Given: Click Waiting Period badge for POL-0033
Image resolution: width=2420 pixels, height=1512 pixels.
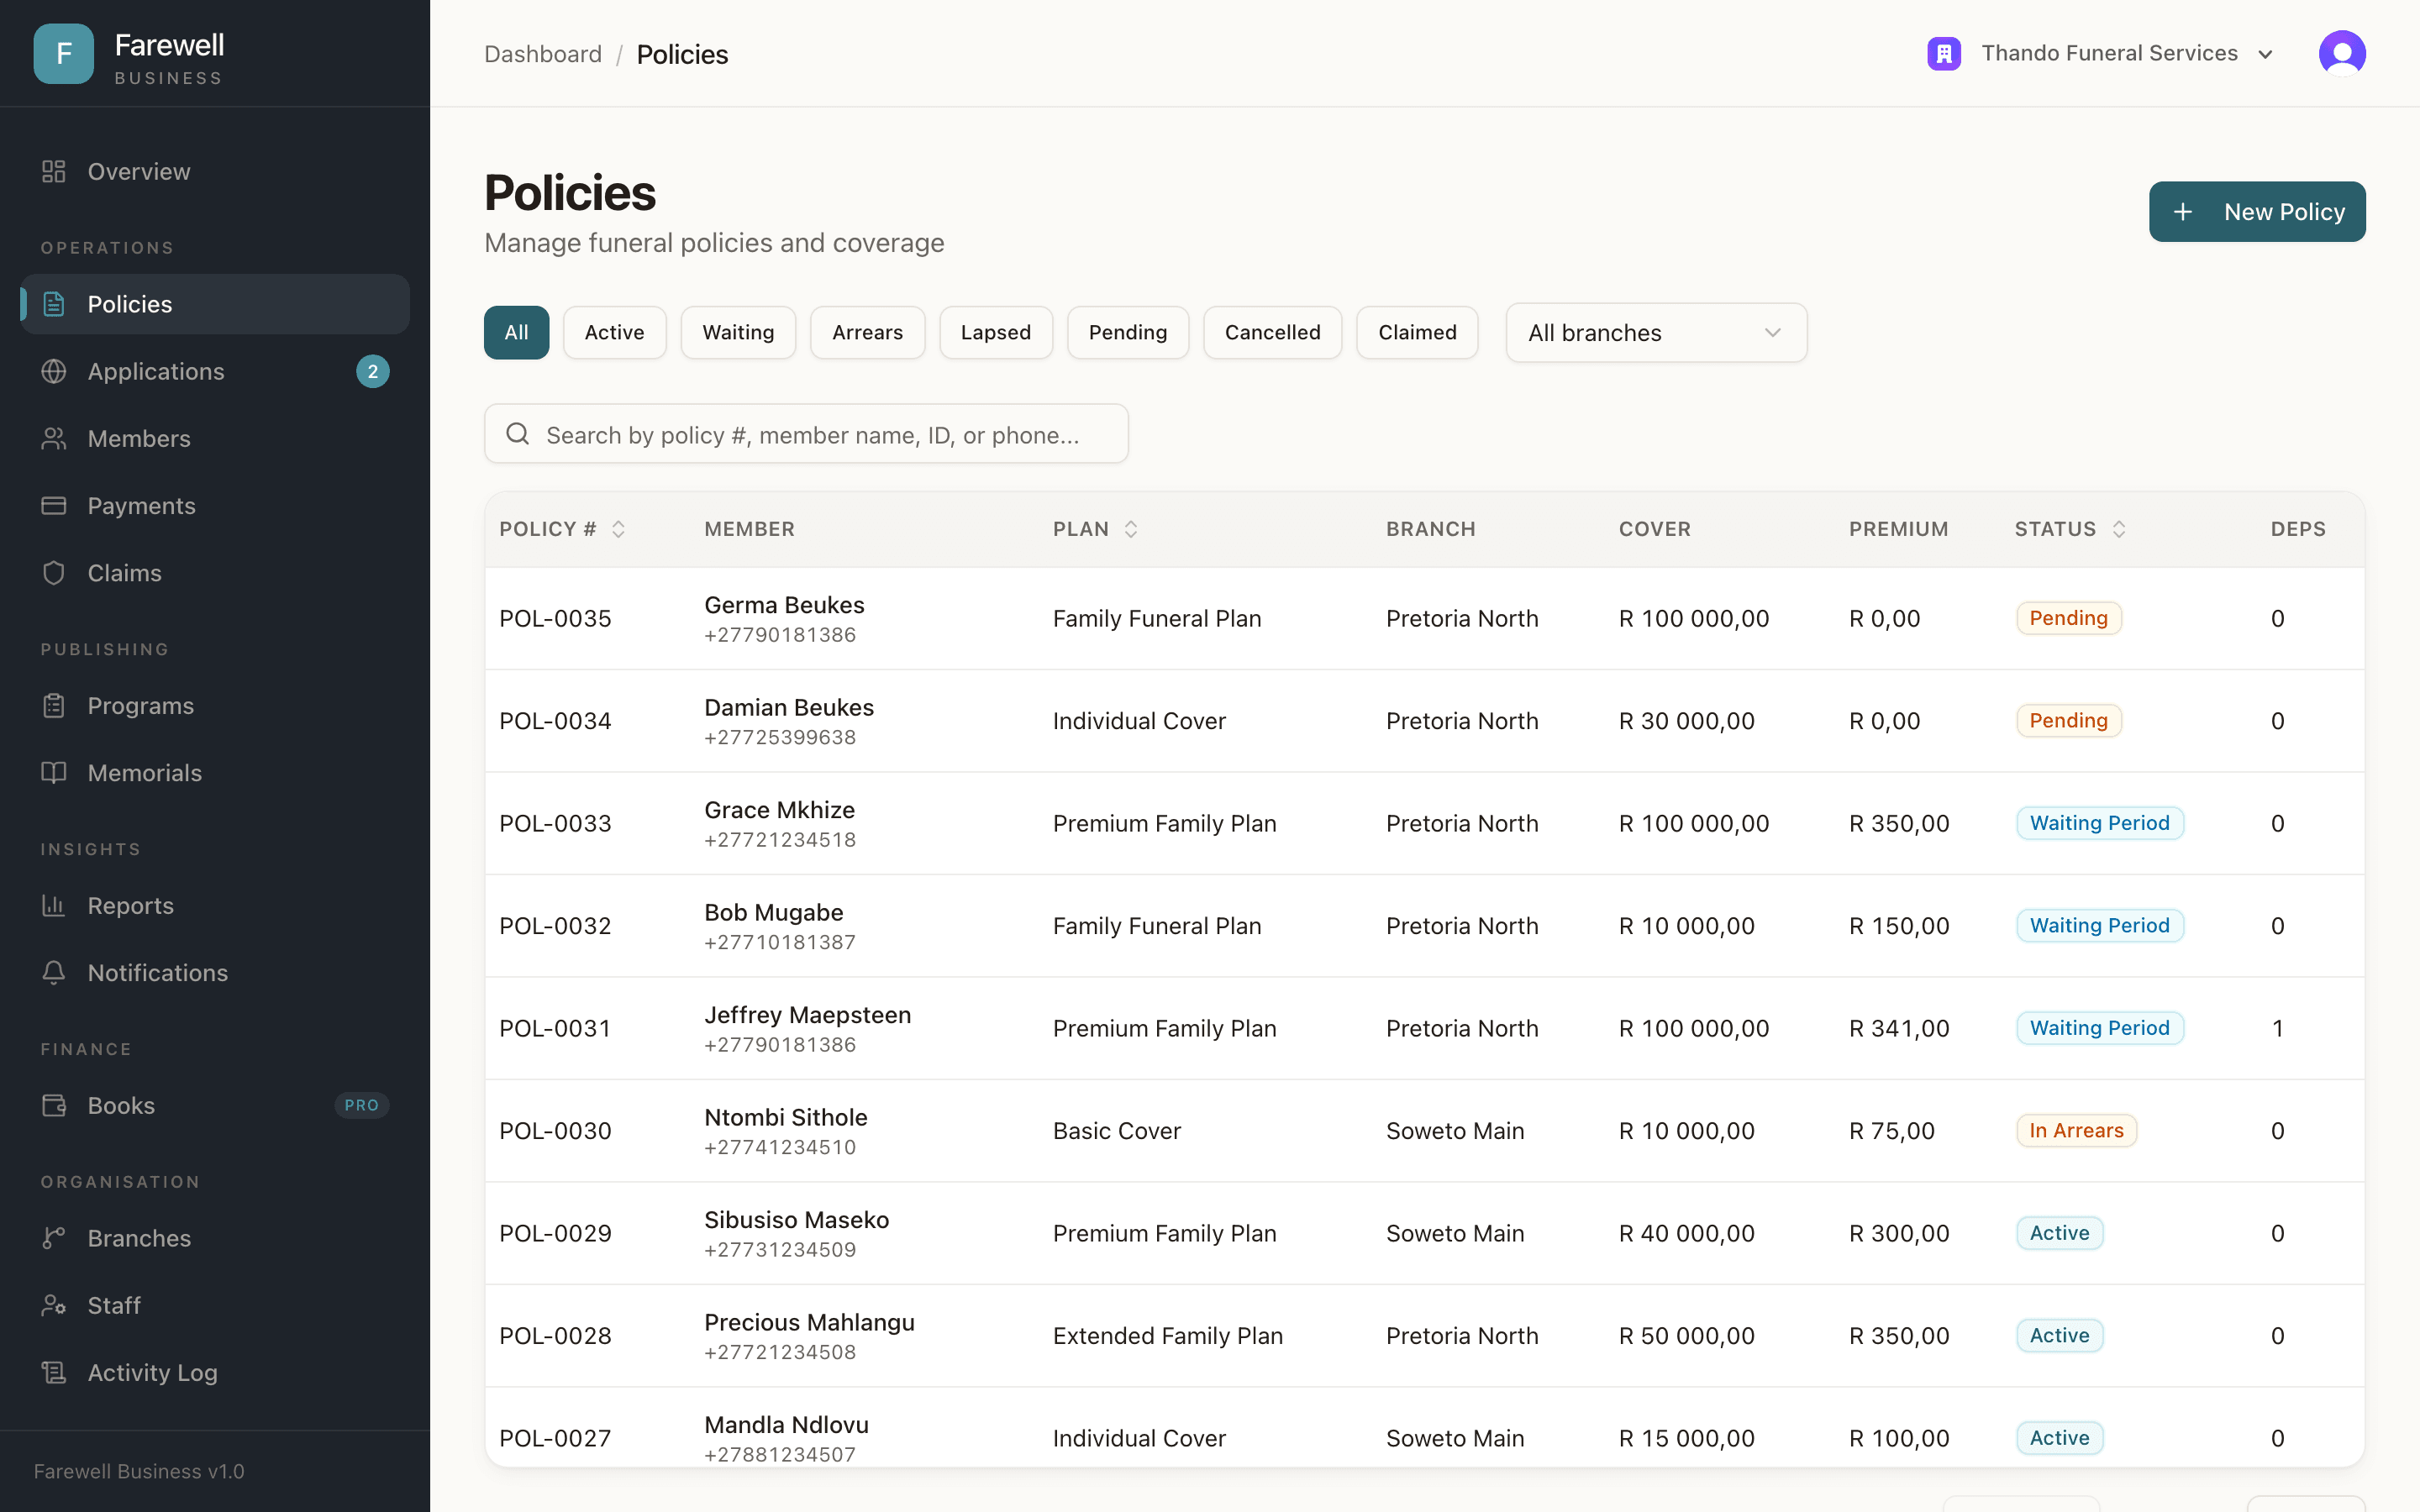Looking at the screenshot, I should coord(2099,823).
